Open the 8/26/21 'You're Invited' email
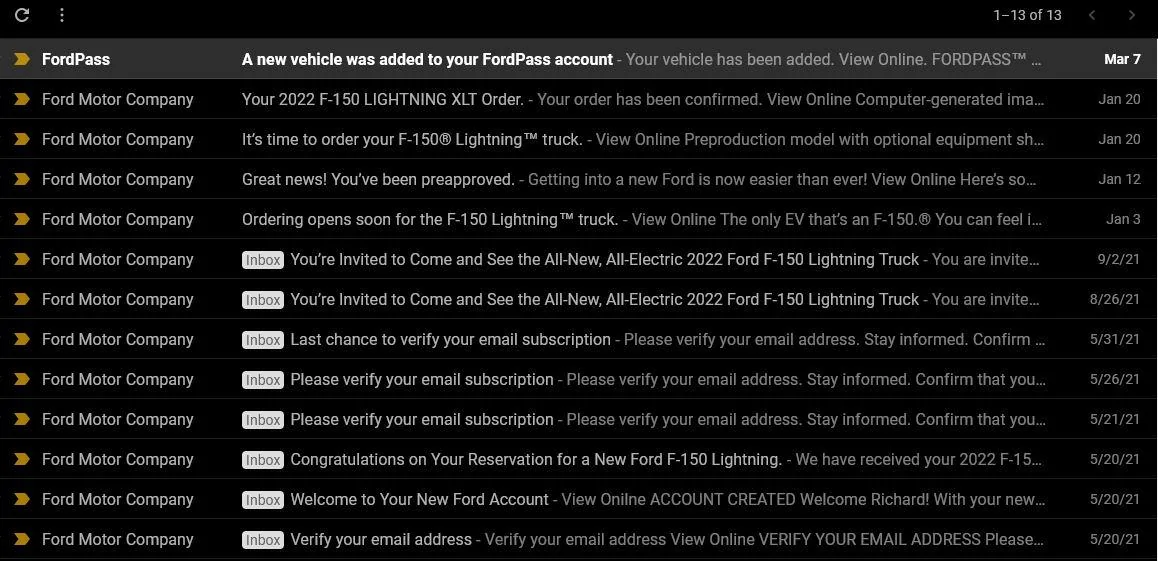The height and width of the screenshot is (561, 1158). pyautogui.click(x=604, y=299)
